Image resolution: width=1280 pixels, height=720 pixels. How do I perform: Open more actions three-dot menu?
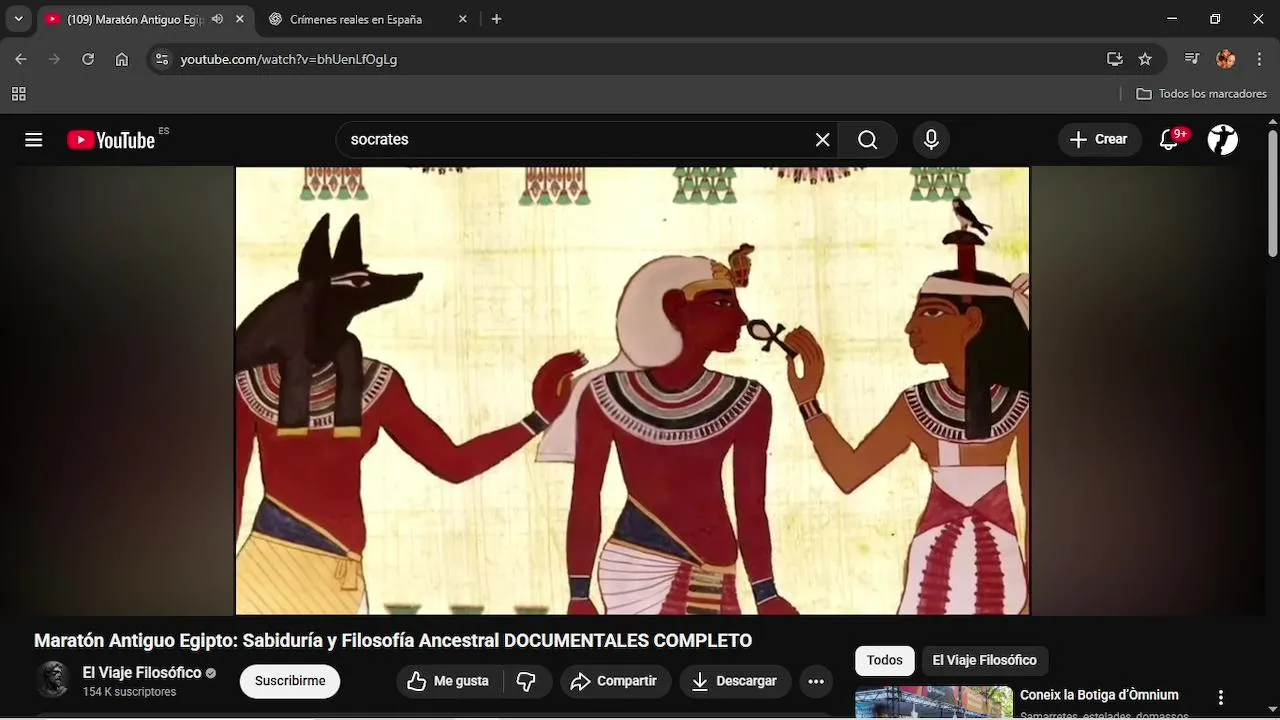tap(816, 681)
